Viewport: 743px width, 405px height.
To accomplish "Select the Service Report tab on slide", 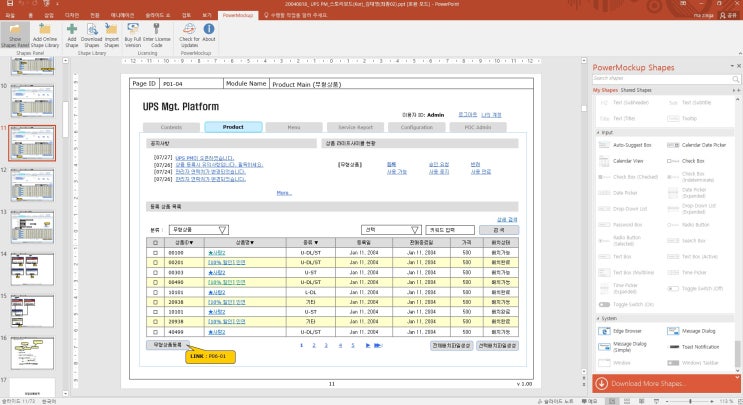I will coord(355,127).
